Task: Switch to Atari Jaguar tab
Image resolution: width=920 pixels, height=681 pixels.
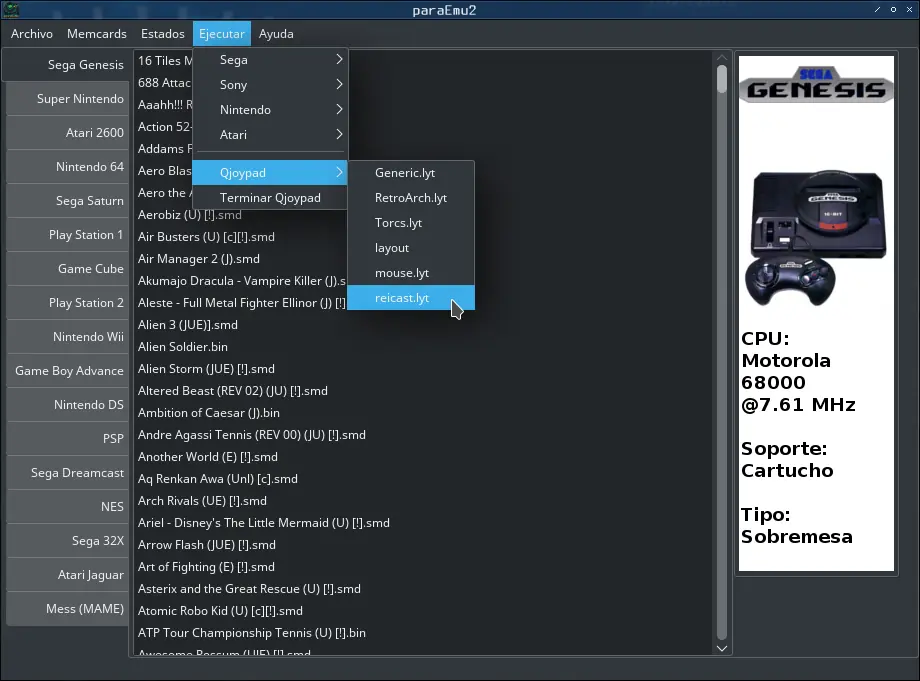Action: coord(68,575)
